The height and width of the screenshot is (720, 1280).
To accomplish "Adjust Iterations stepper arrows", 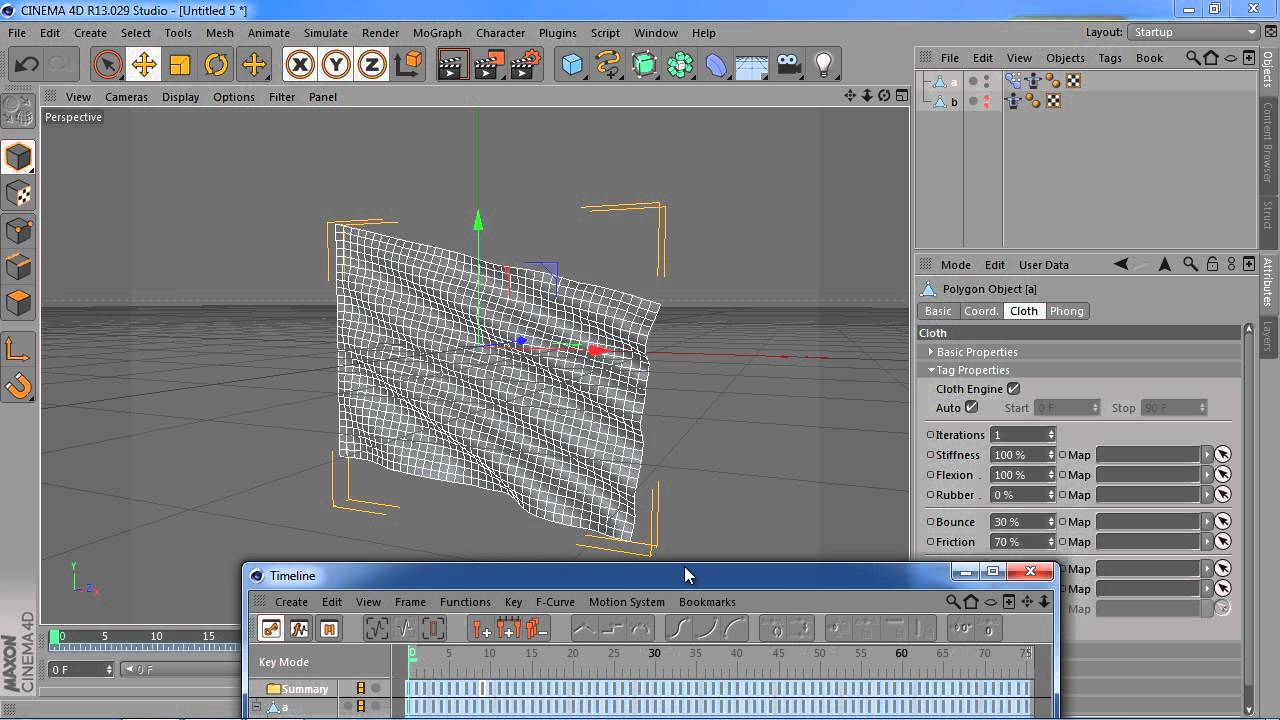I will pos(1051,435).
